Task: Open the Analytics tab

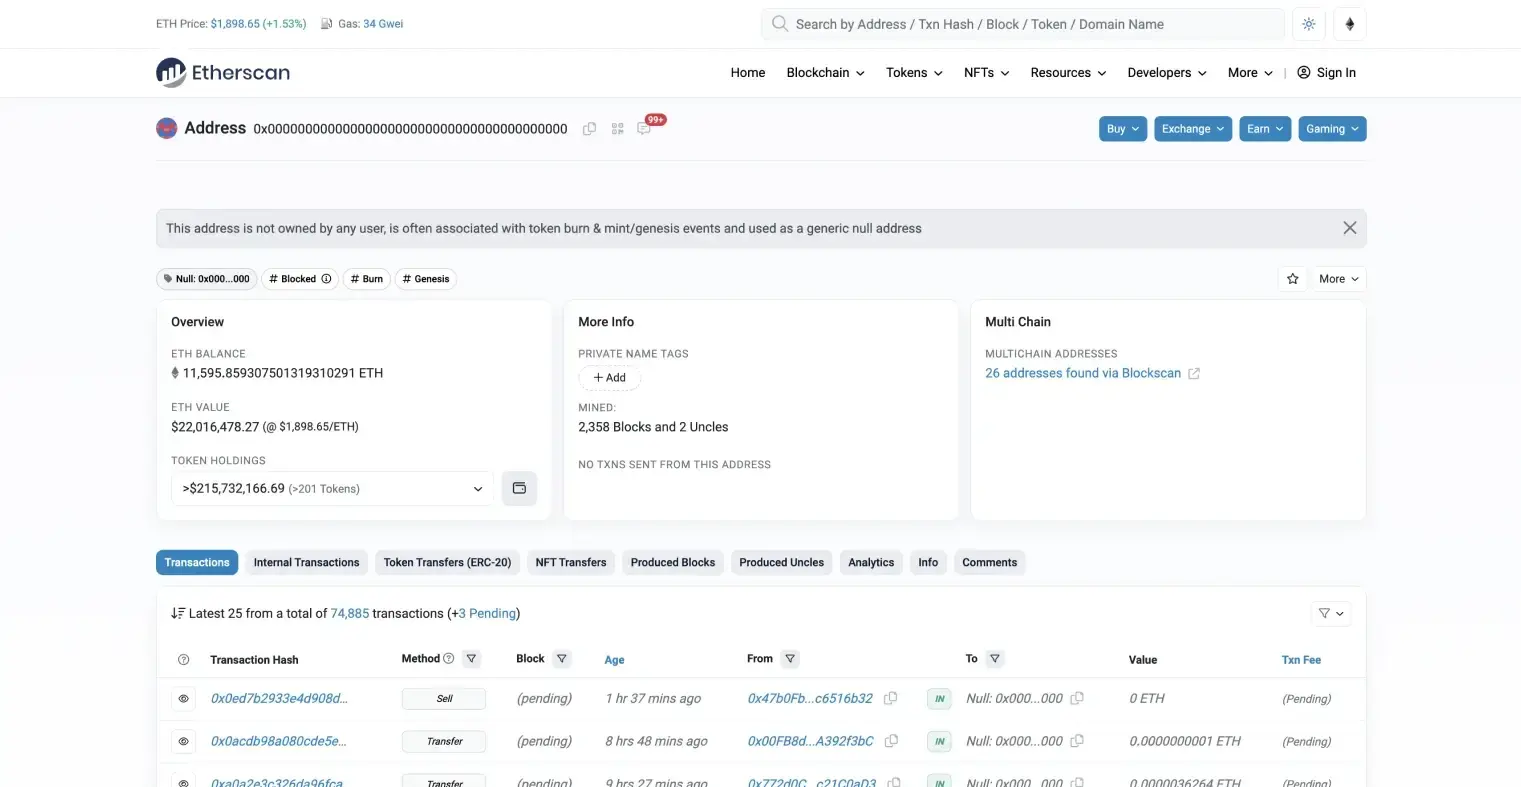Action: click(871, 563)
